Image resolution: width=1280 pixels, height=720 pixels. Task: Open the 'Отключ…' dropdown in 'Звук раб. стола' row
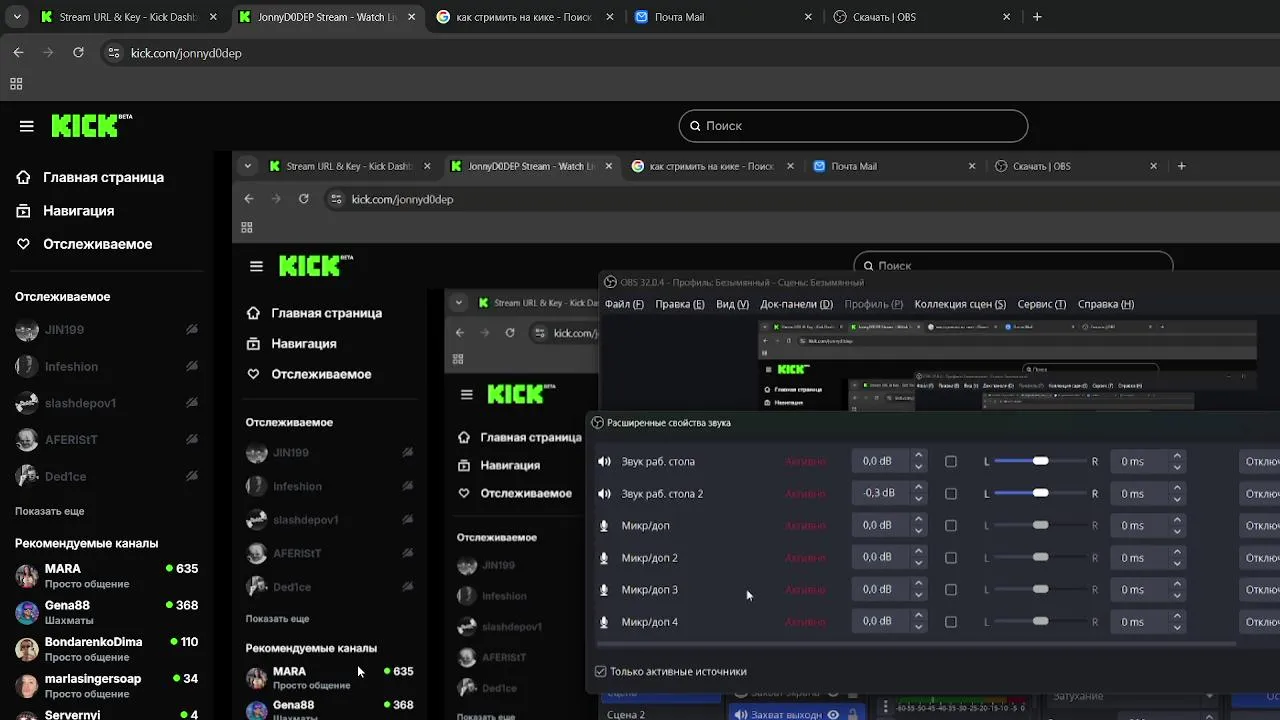1259,462
